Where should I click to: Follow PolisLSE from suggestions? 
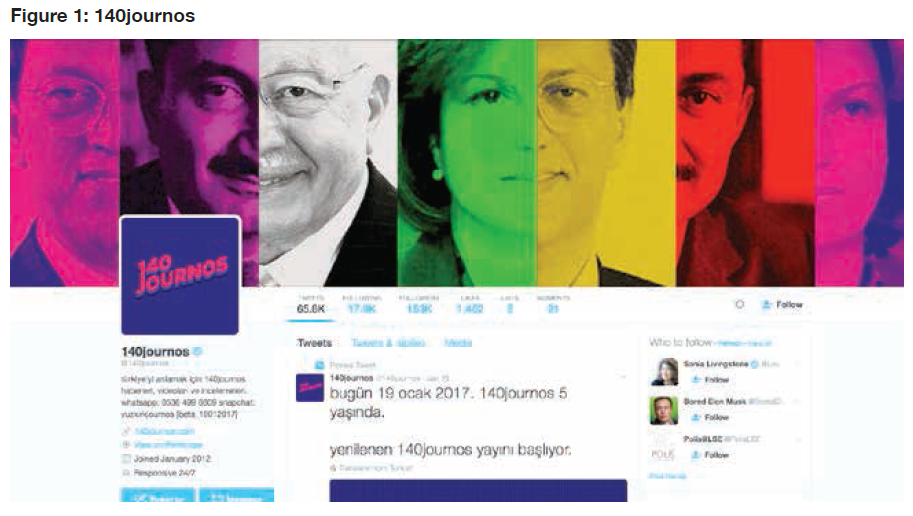710,455
